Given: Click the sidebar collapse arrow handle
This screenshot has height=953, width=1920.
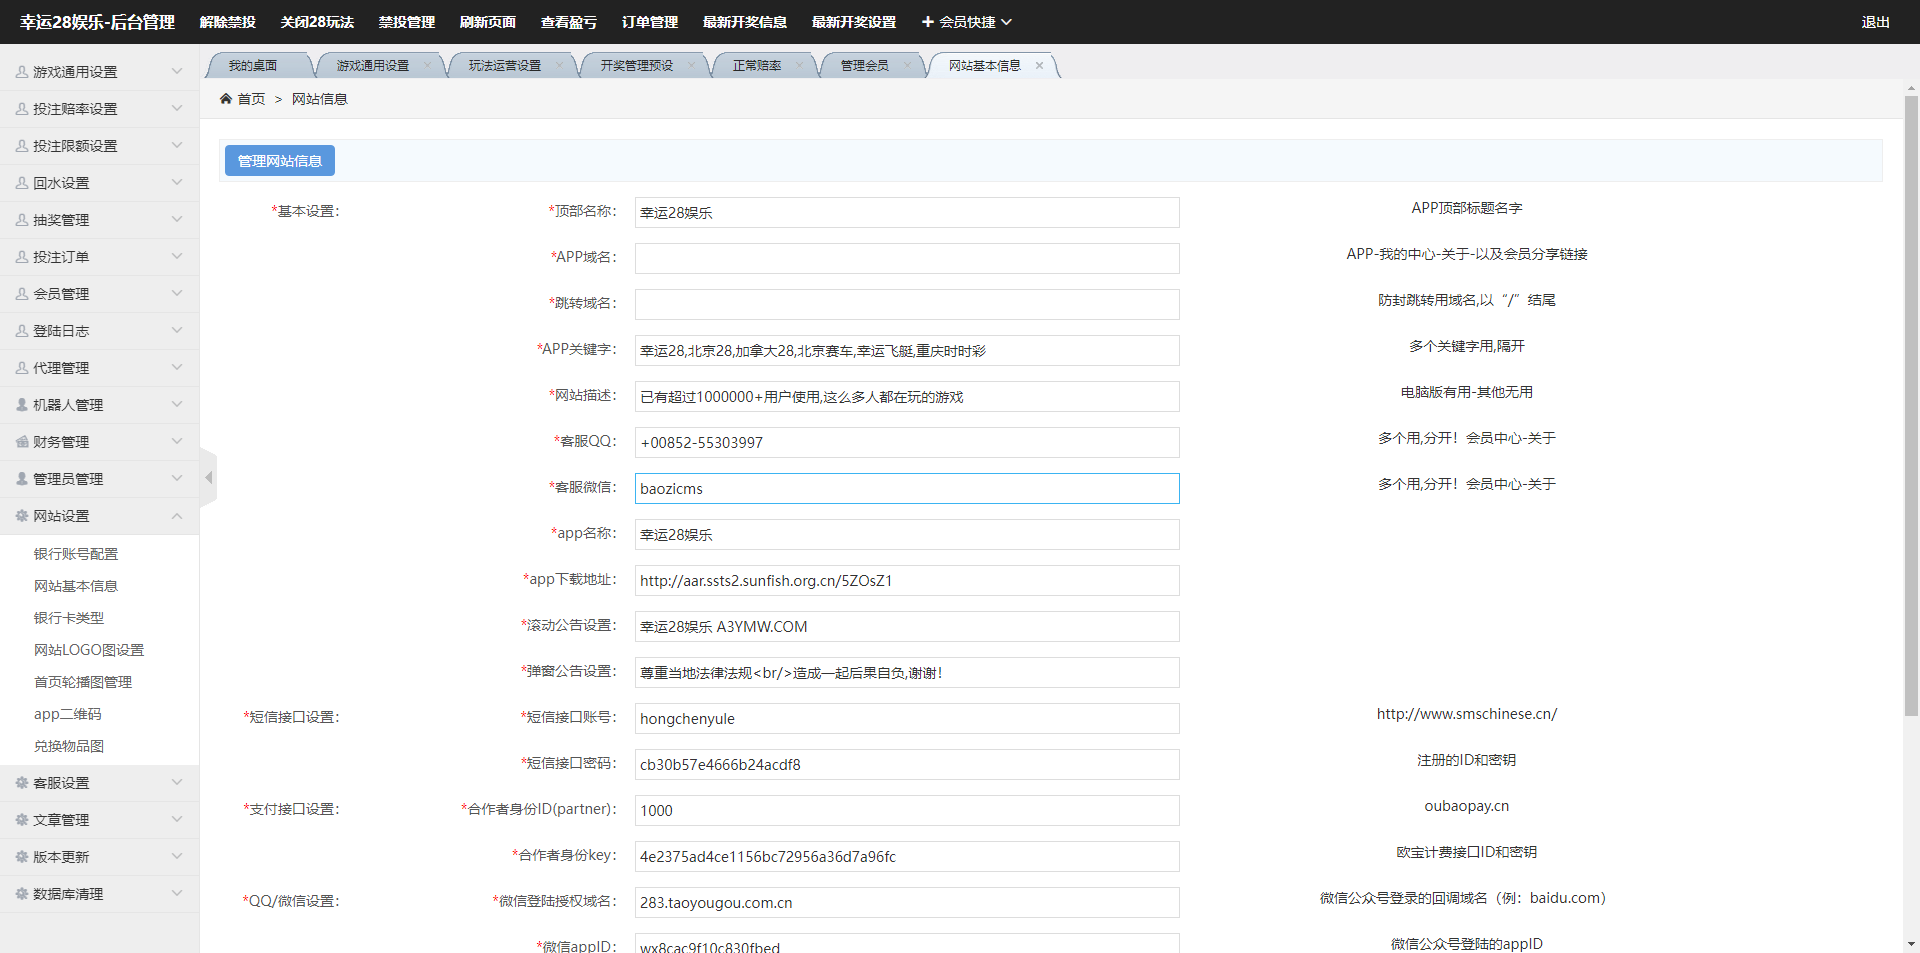Looking at the screenshot, I should tap(208, 478).
